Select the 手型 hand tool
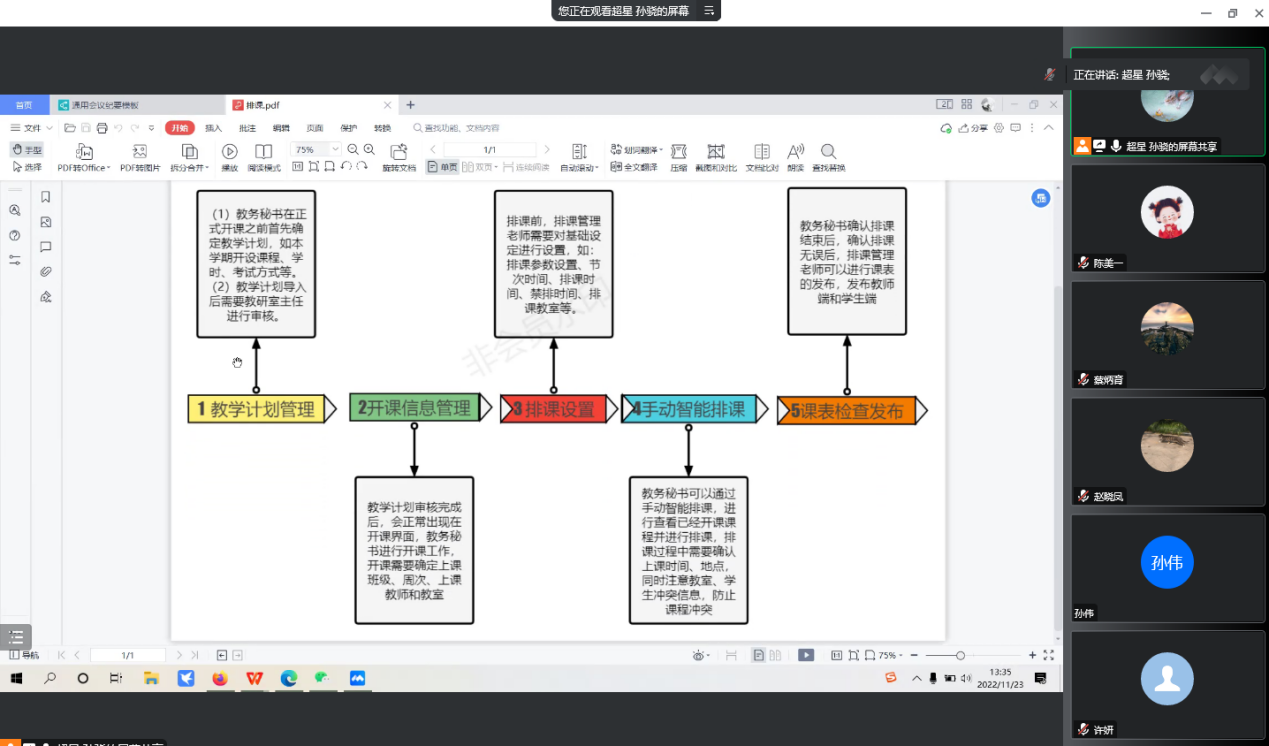The width and height of the screenshot is (1269, 746). [27, 149]
